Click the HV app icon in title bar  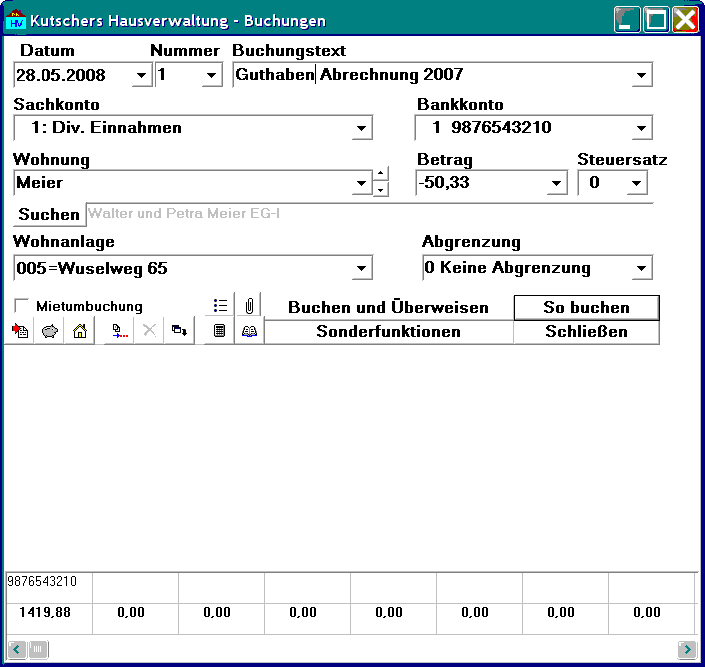click(x=16, y=19)
